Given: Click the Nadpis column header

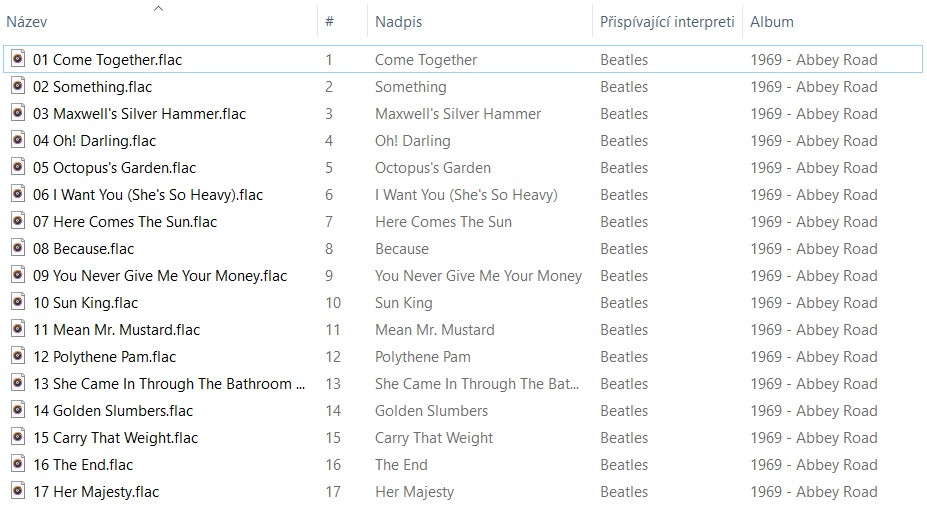Looking at the screenshot, I should [397, 22].
